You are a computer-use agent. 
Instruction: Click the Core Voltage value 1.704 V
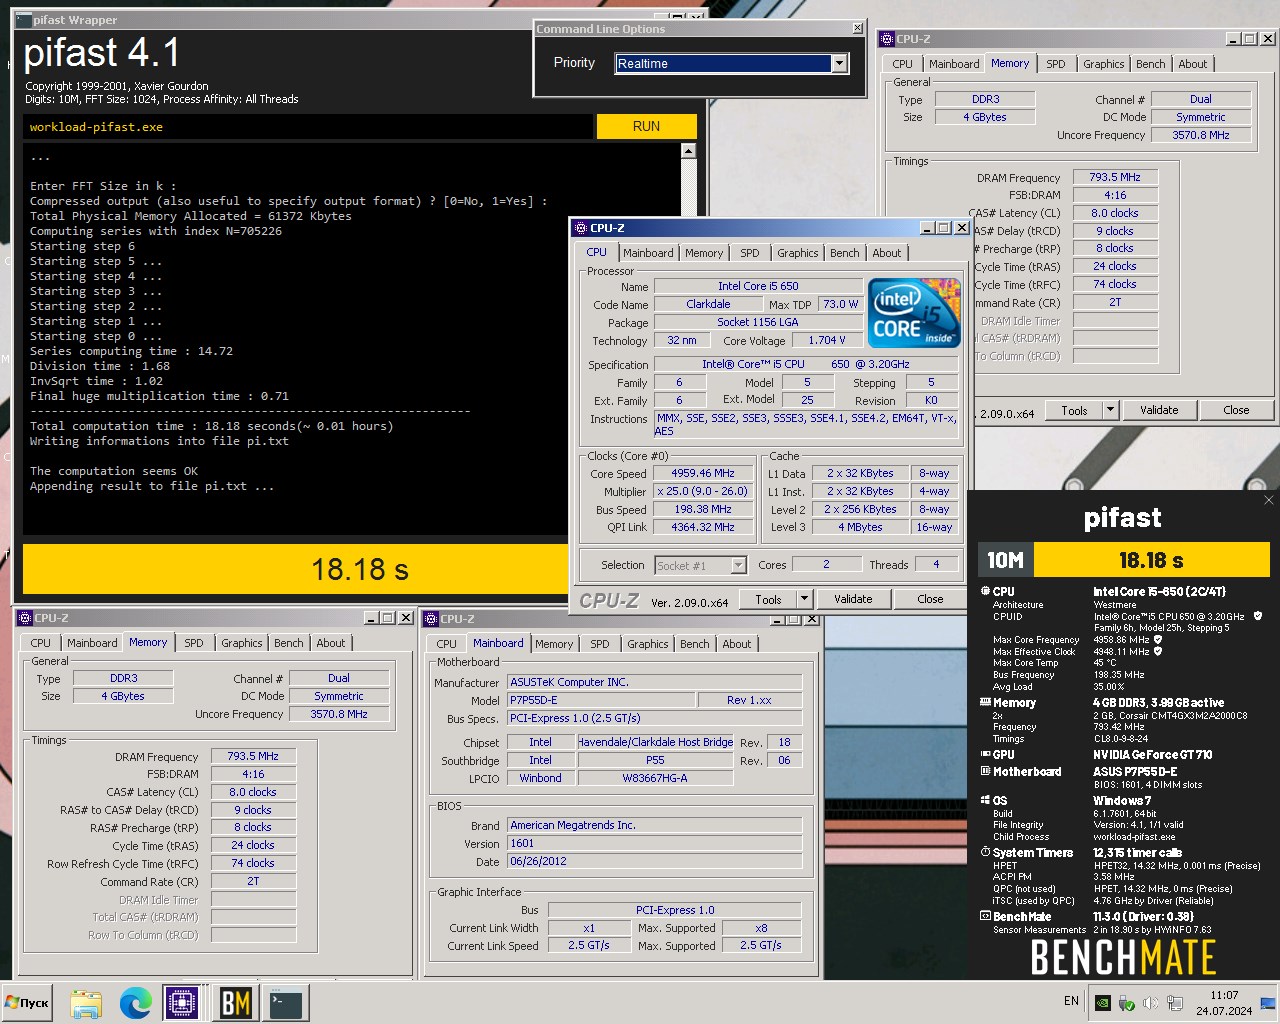click(x=828, y=341)
